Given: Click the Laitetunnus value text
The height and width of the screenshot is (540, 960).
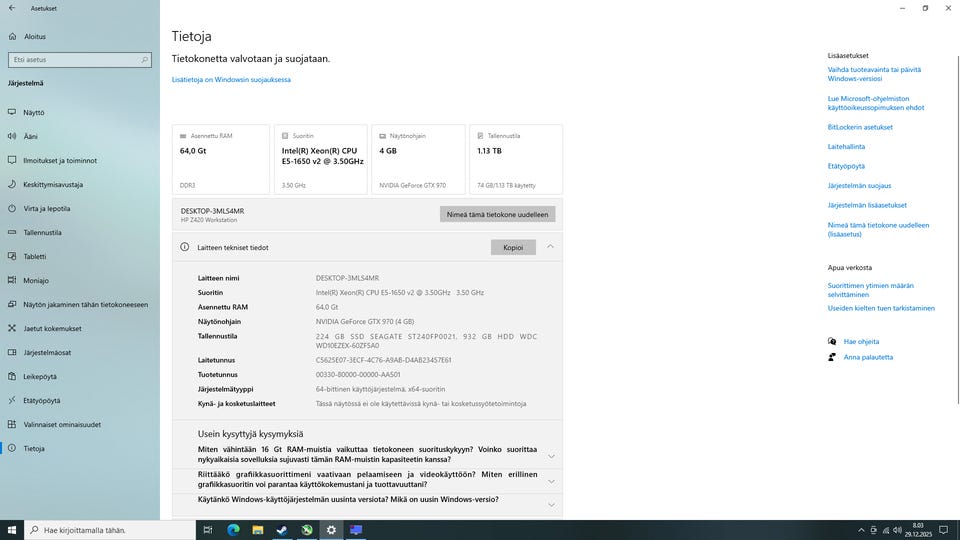Looking at the screenshot, I should [383, 360].
